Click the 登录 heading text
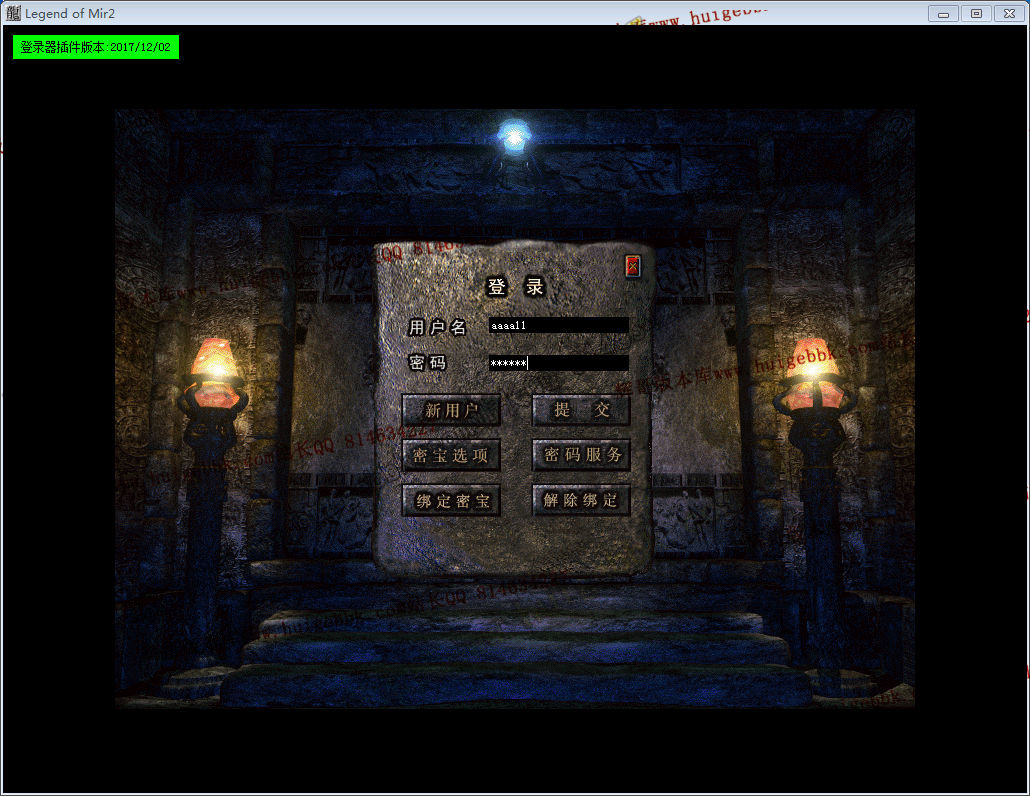This screenshot has height=796, width=1030. pyautogui.click(x=516, y=287)
